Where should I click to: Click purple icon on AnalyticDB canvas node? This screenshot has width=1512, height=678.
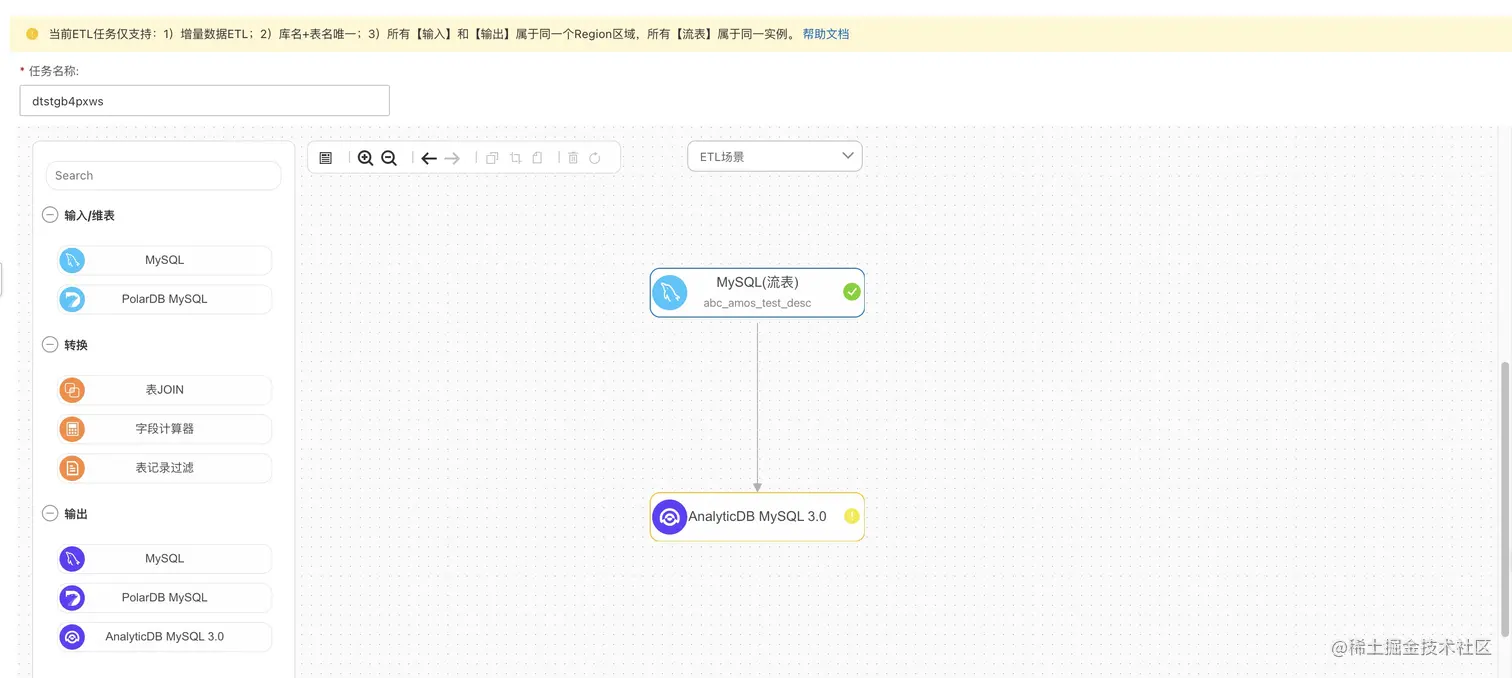pos(670,517)
